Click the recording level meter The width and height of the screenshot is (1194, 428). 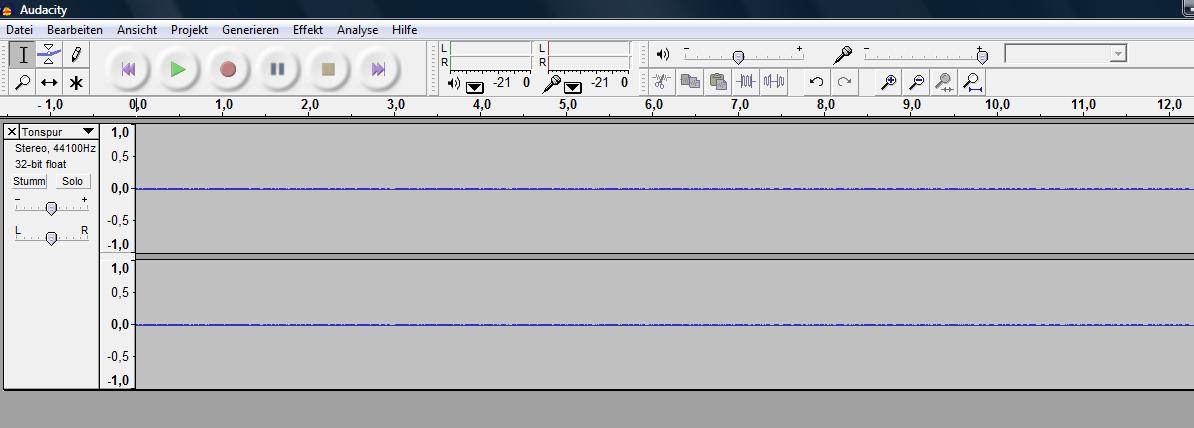(589, 55)
